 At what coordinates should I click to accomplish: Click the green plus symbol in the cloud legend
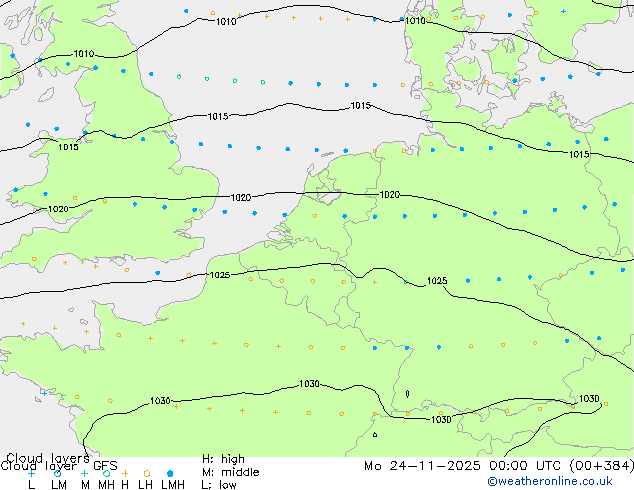pyautogui.click(x=84, y=473)
